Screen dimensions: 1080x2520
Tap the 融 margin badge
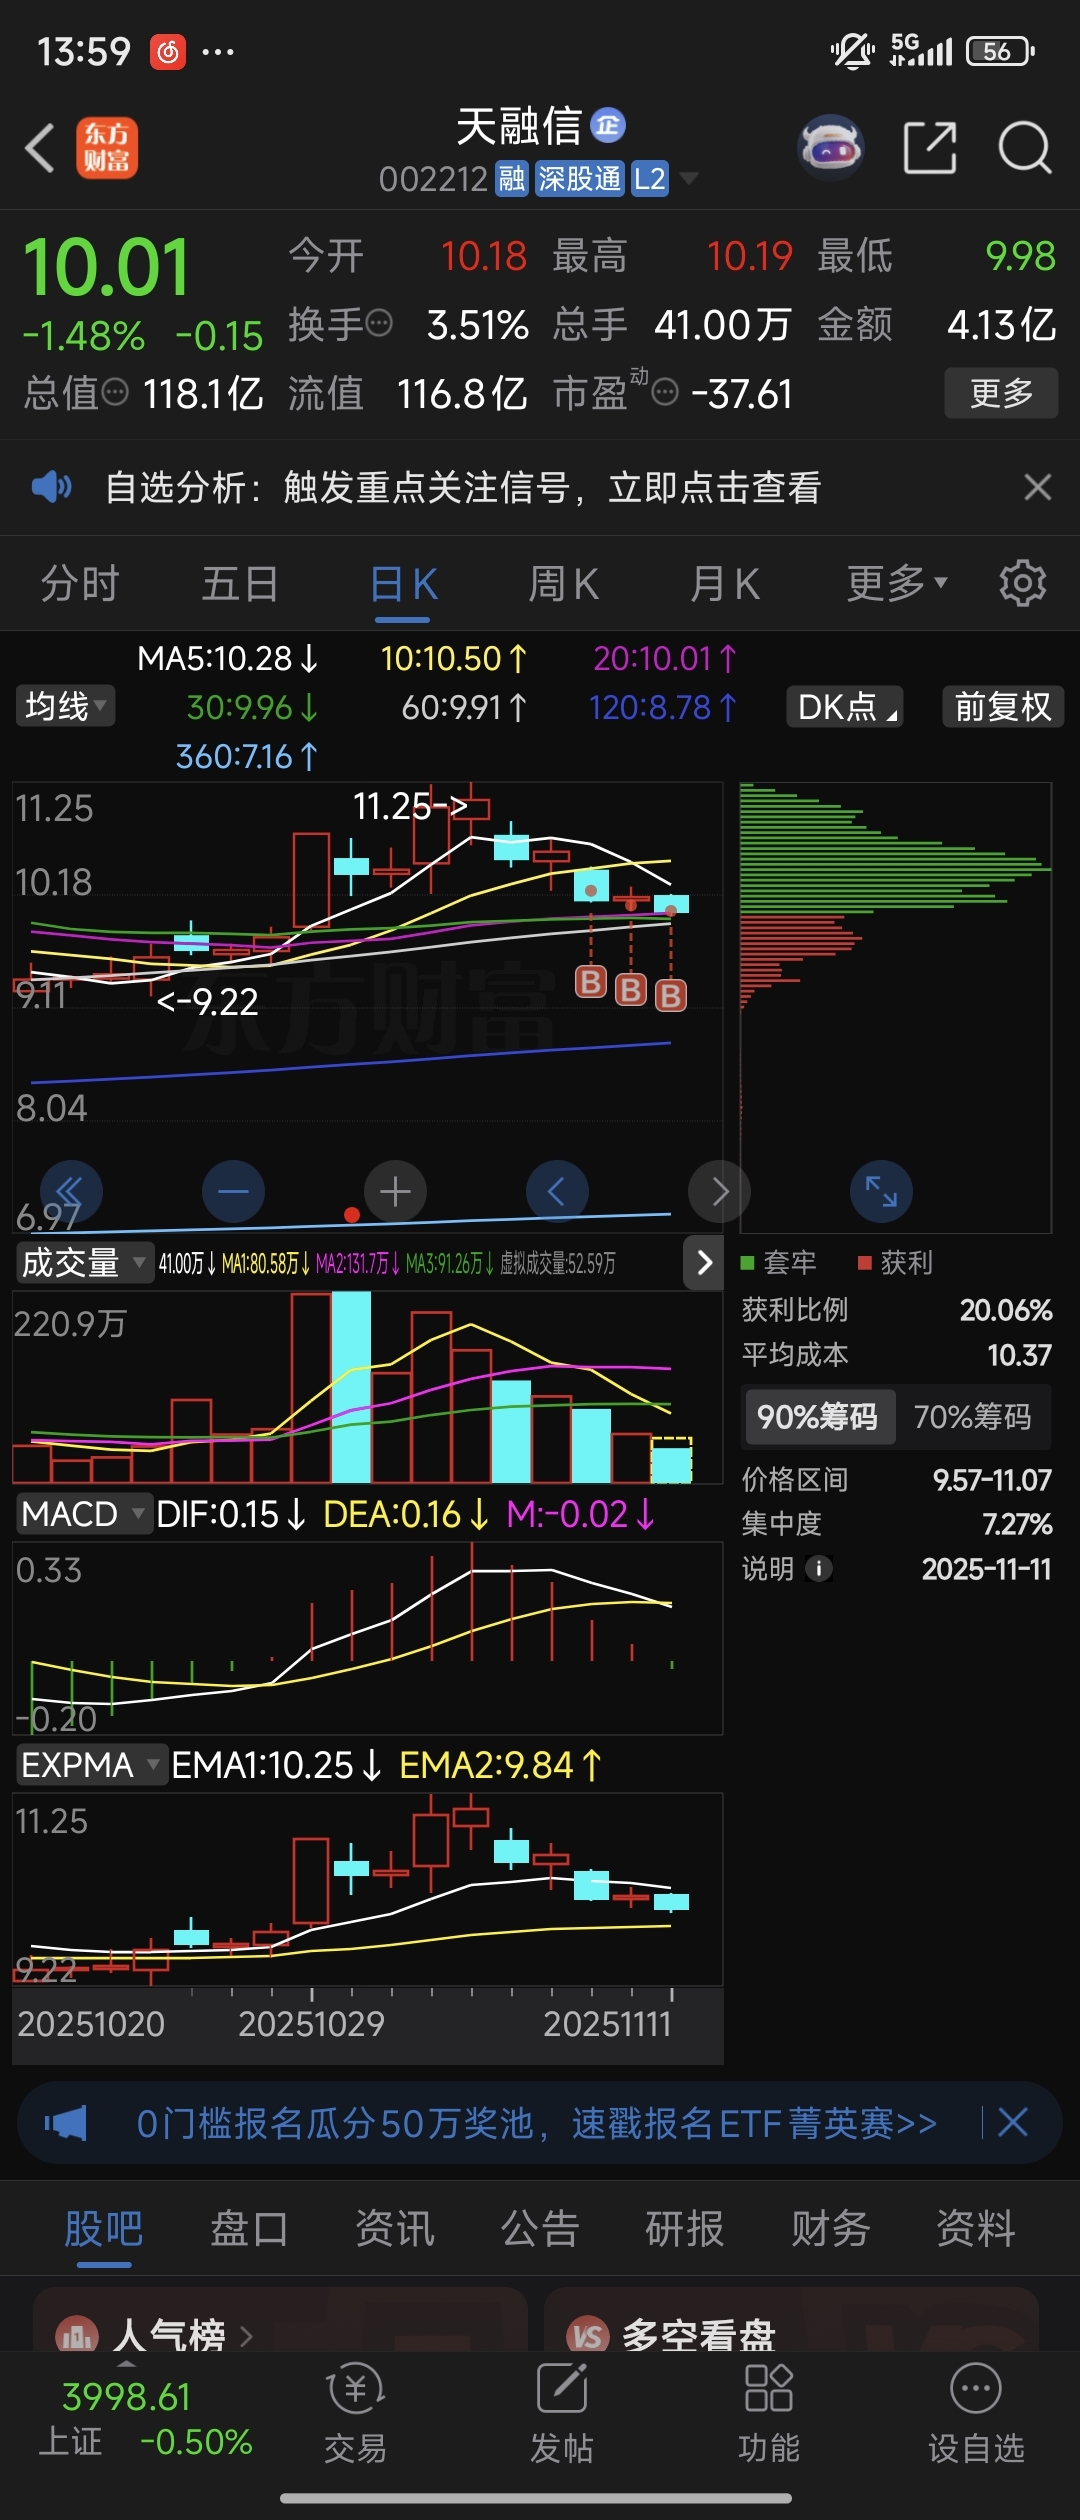pos(512,179)
